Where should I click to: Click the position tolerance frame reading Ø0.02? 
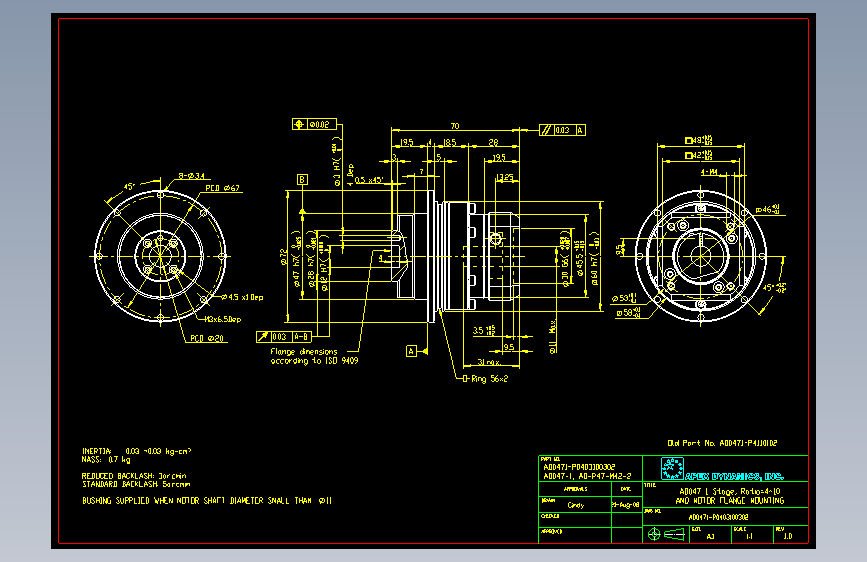314,124
